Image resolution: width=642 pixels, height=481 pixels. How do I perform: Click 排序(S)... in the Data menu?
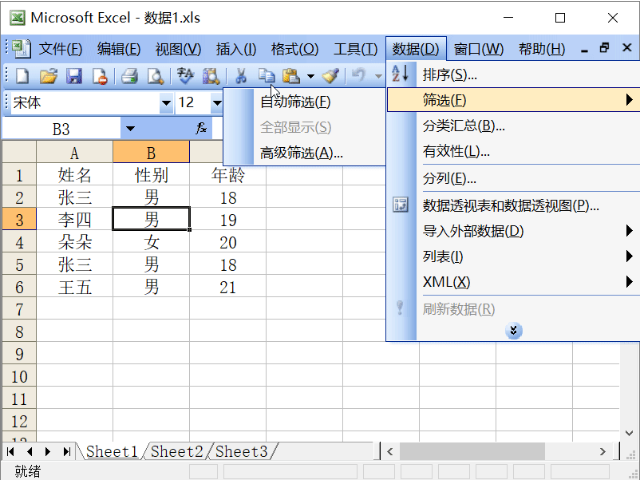[x=450, y=74]
